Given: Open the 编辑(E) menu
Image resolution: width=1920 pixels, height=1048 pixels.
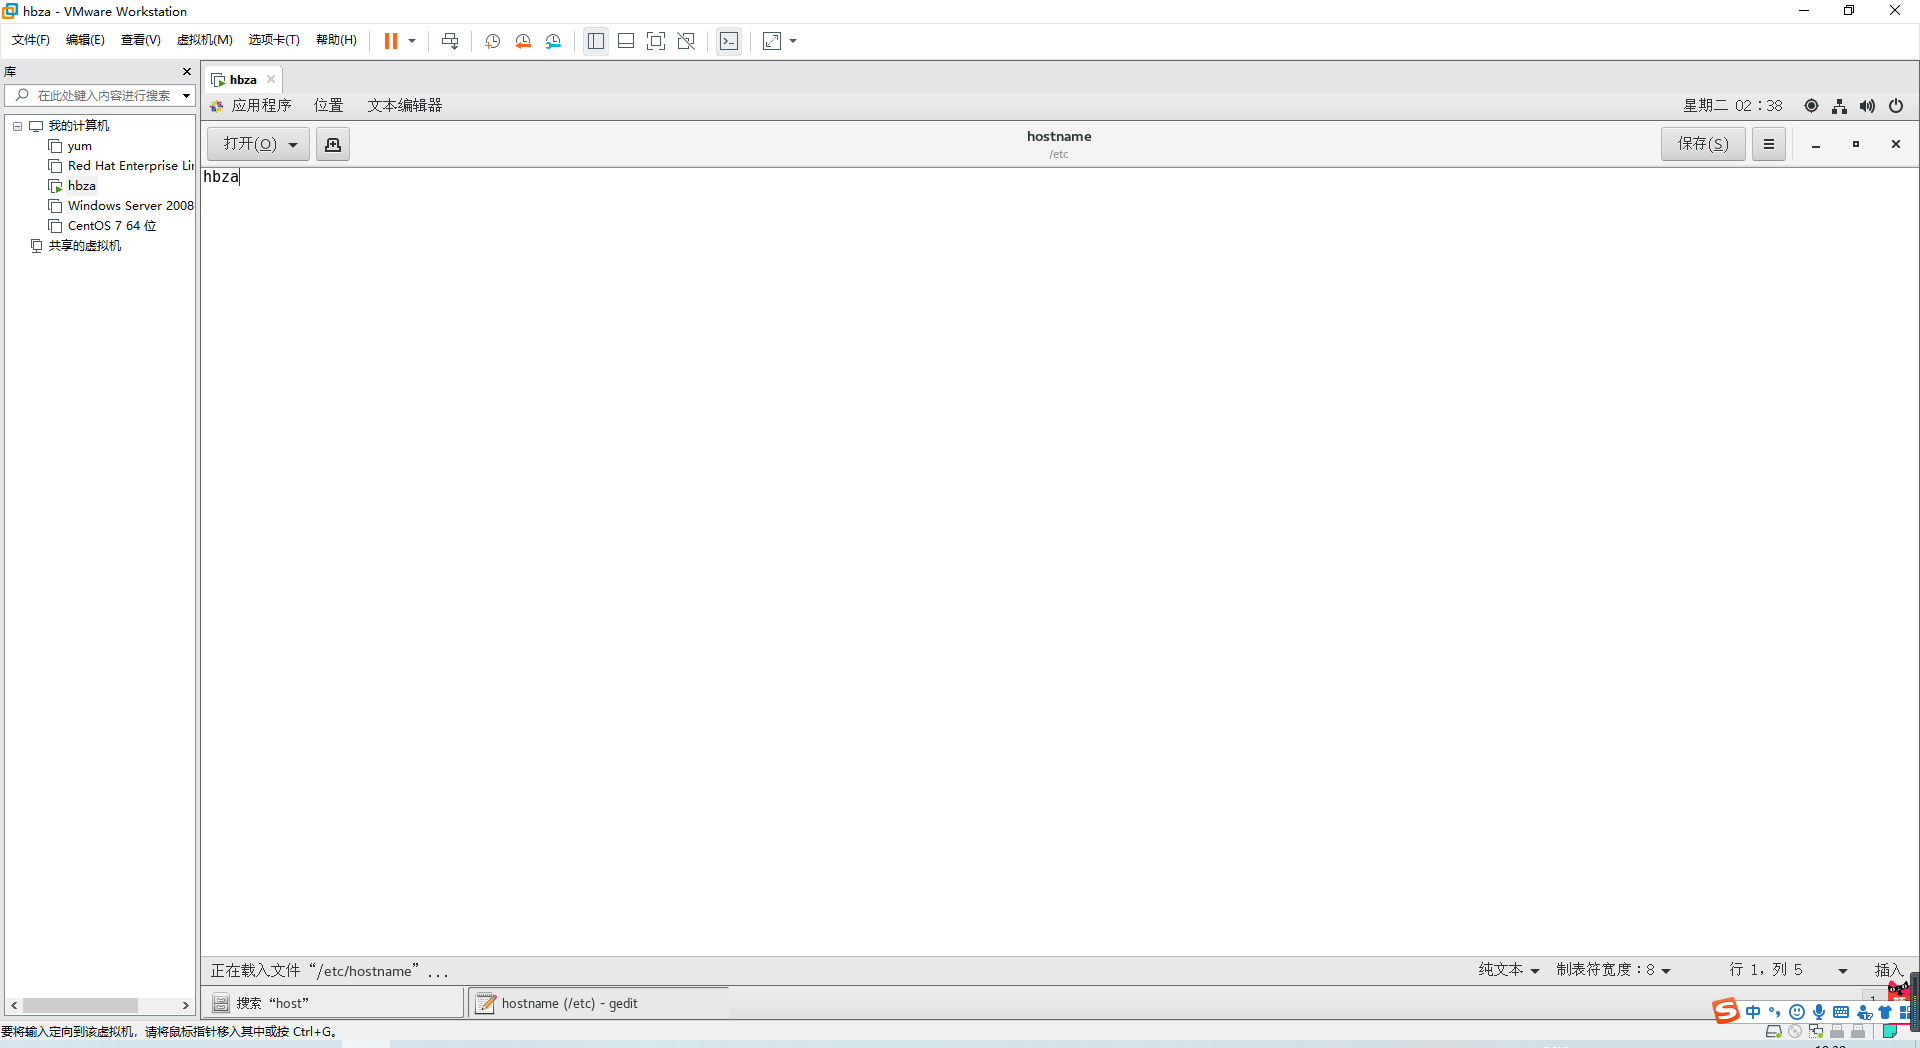Looking at the screenshot, I should click(85, 40).
